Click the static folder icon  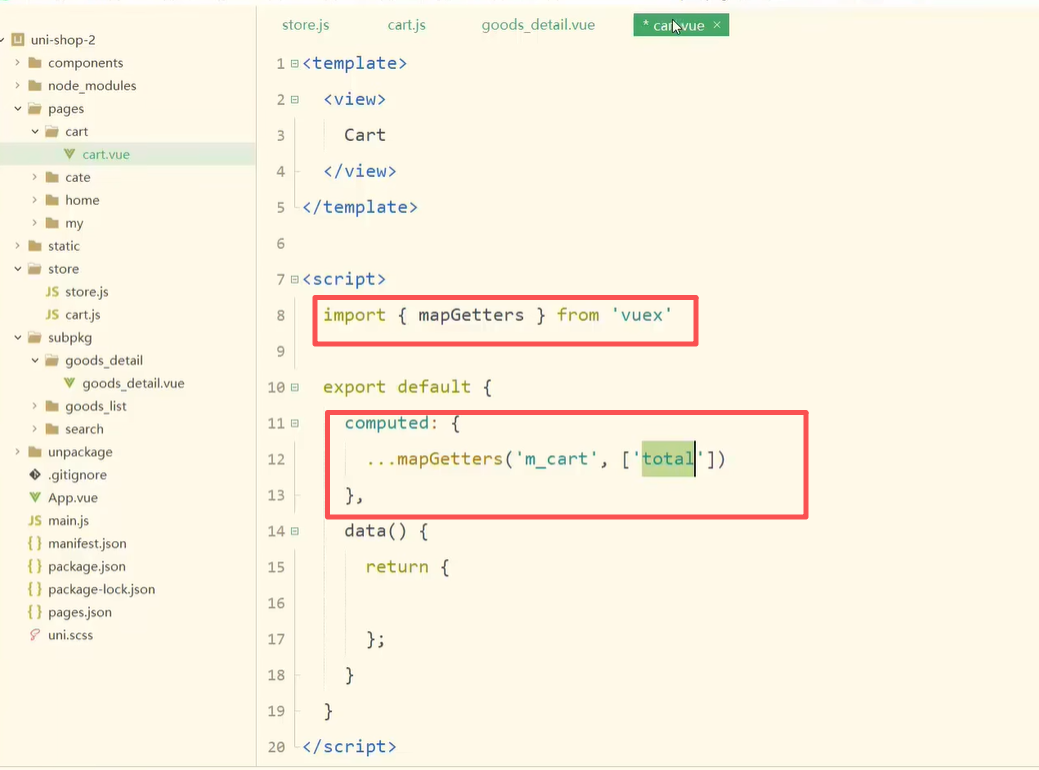click(35, 245)
